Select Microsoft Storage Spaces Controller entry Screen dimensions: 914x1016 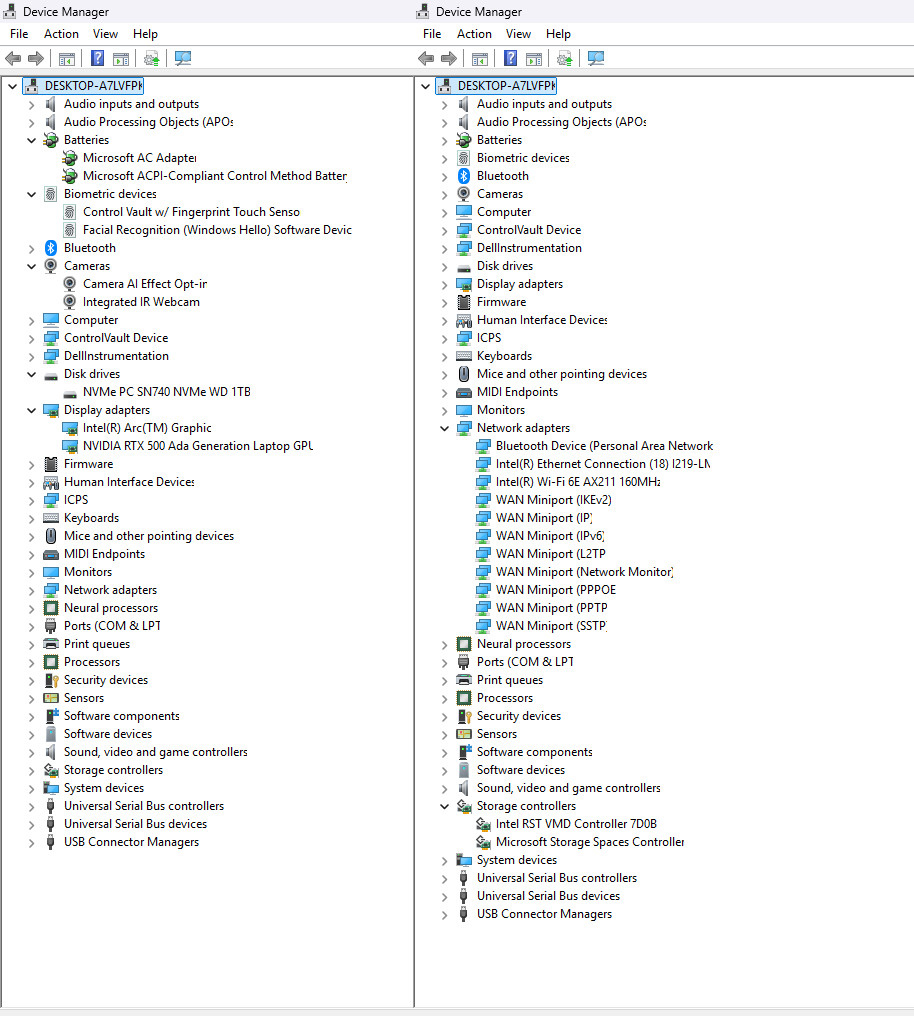590,842
